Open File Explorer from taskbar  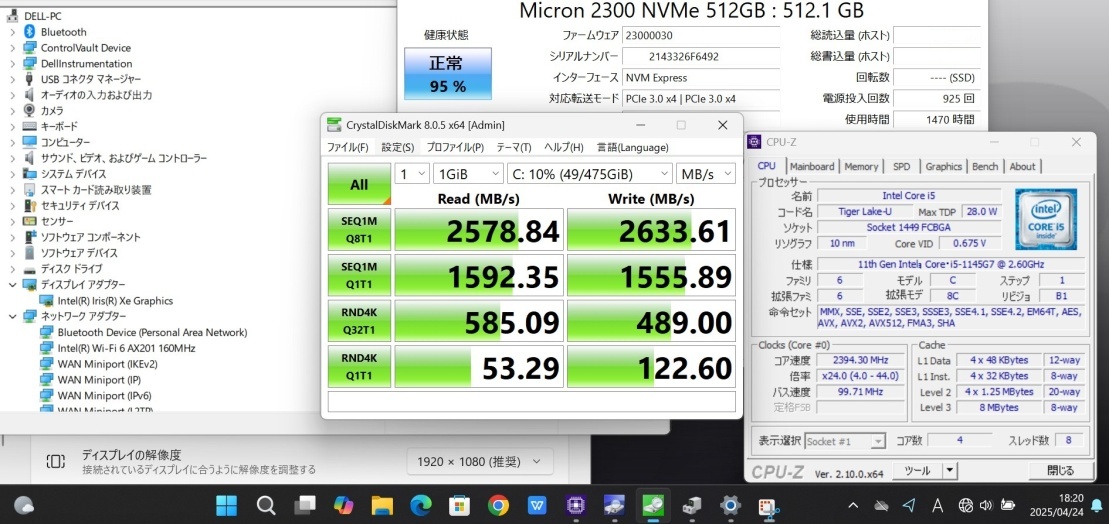pyautogui.click(x=382, y=506)
